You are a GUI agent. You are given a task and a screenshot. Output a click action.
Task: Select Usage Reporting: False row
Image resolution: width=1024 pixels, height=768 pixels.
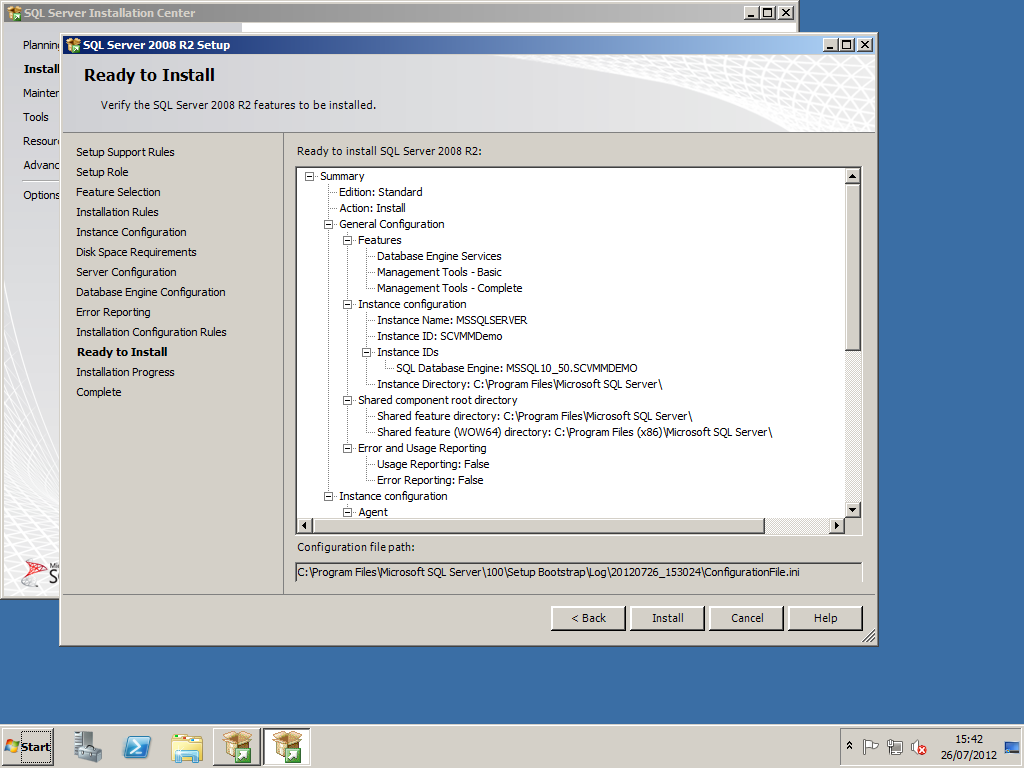(x=433, y=464)
